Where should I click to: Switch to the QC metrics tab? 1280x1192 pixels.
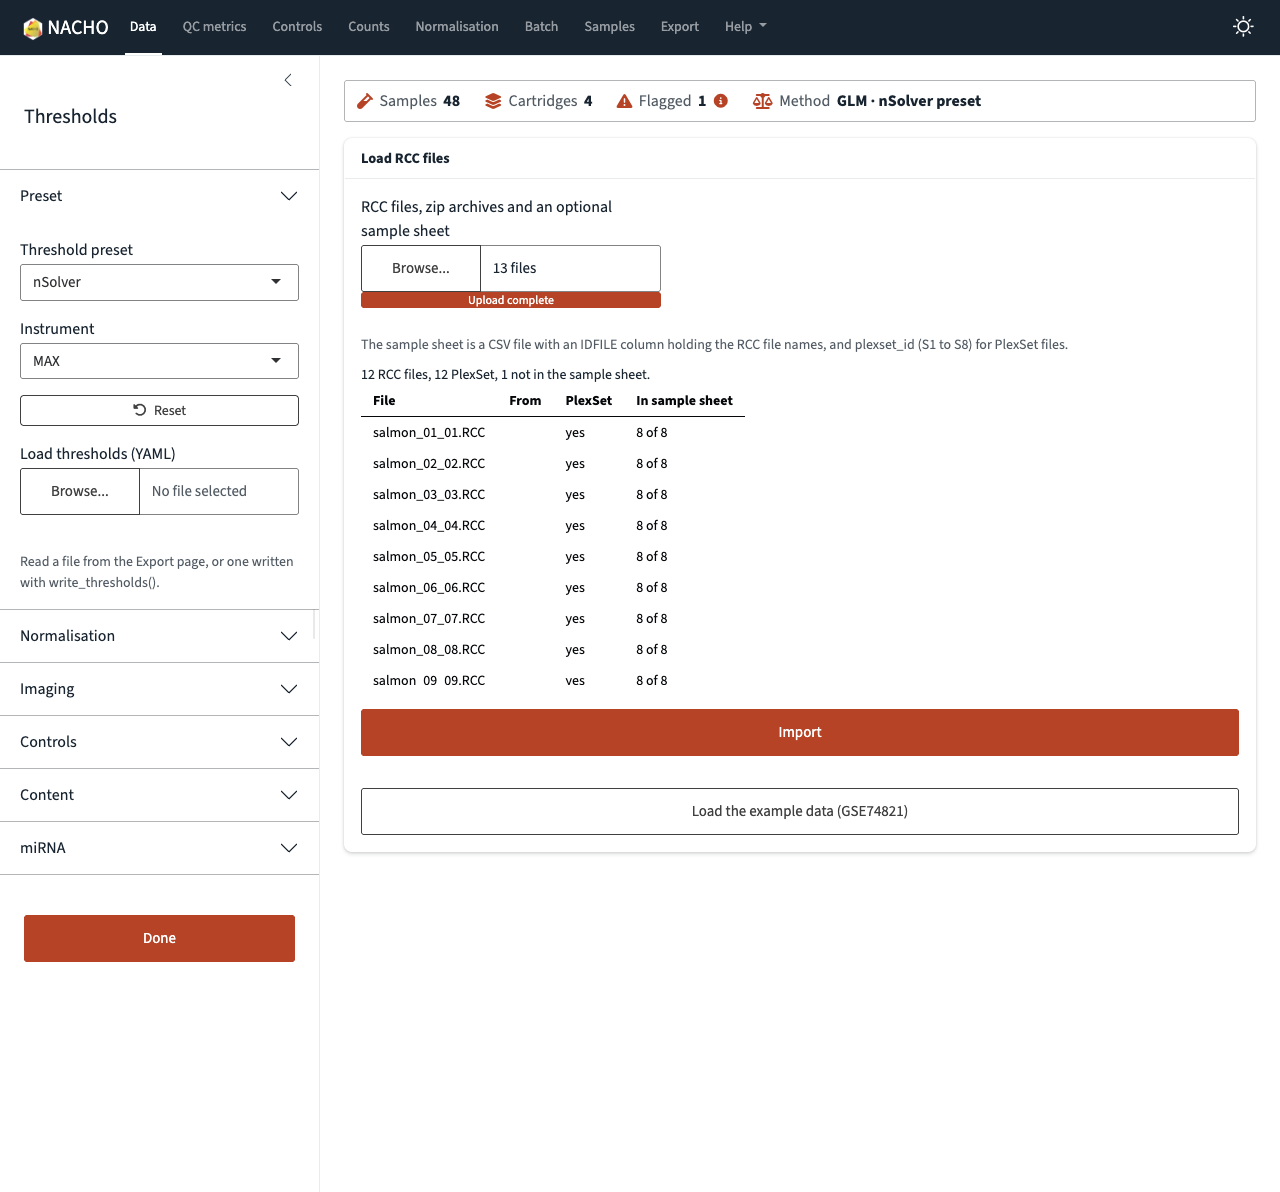point(214,27)
